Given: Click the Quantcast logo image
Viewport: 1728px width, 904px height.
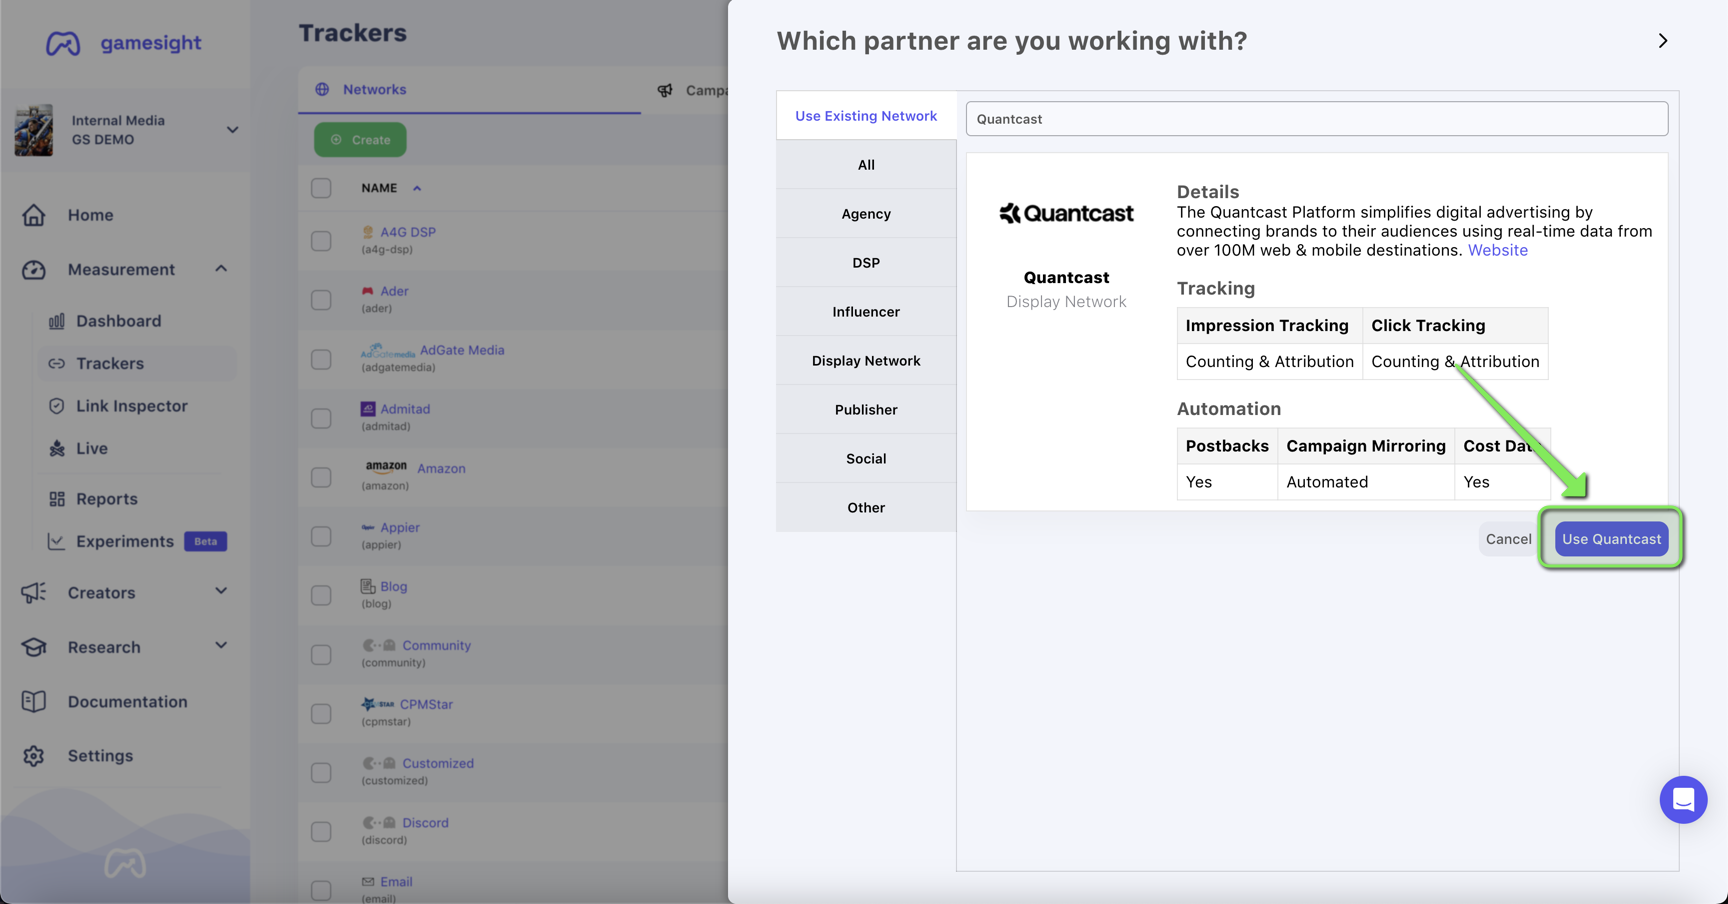Looking at the screenshot, I should (1066, 213).
